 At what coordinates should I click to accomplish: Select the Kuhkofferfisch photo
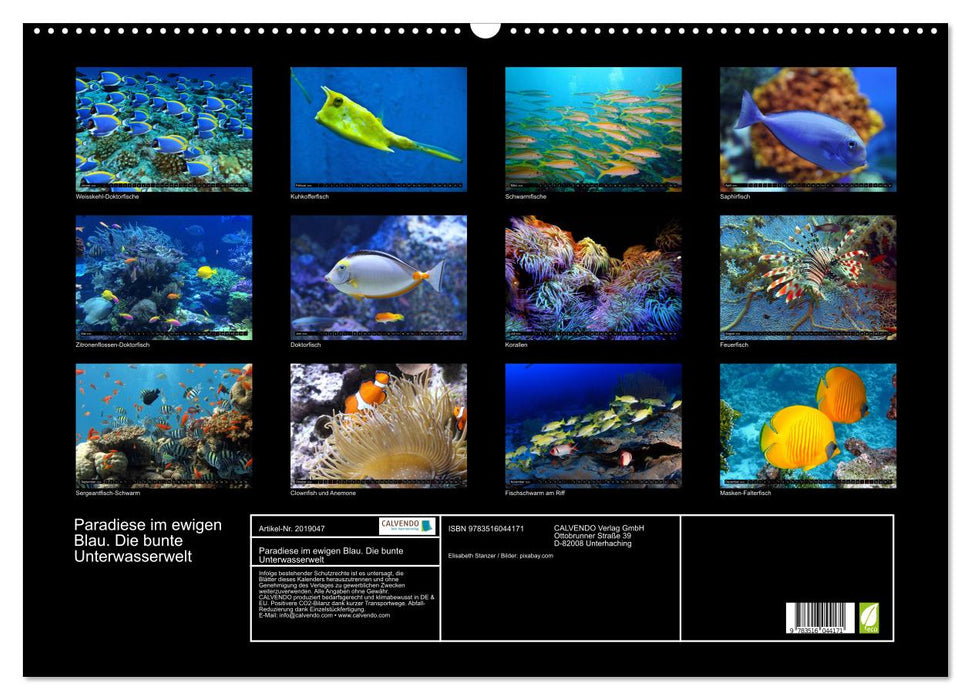pyautogui.click(x=375, y=125)
